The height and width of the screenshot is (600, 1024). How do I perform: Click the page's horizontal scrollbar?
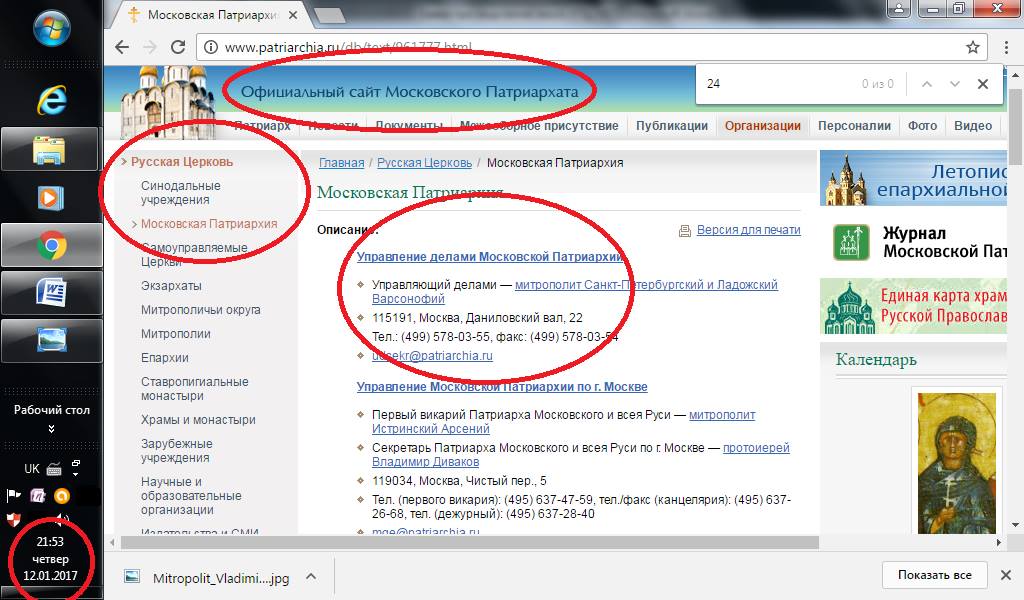point(470,543)
